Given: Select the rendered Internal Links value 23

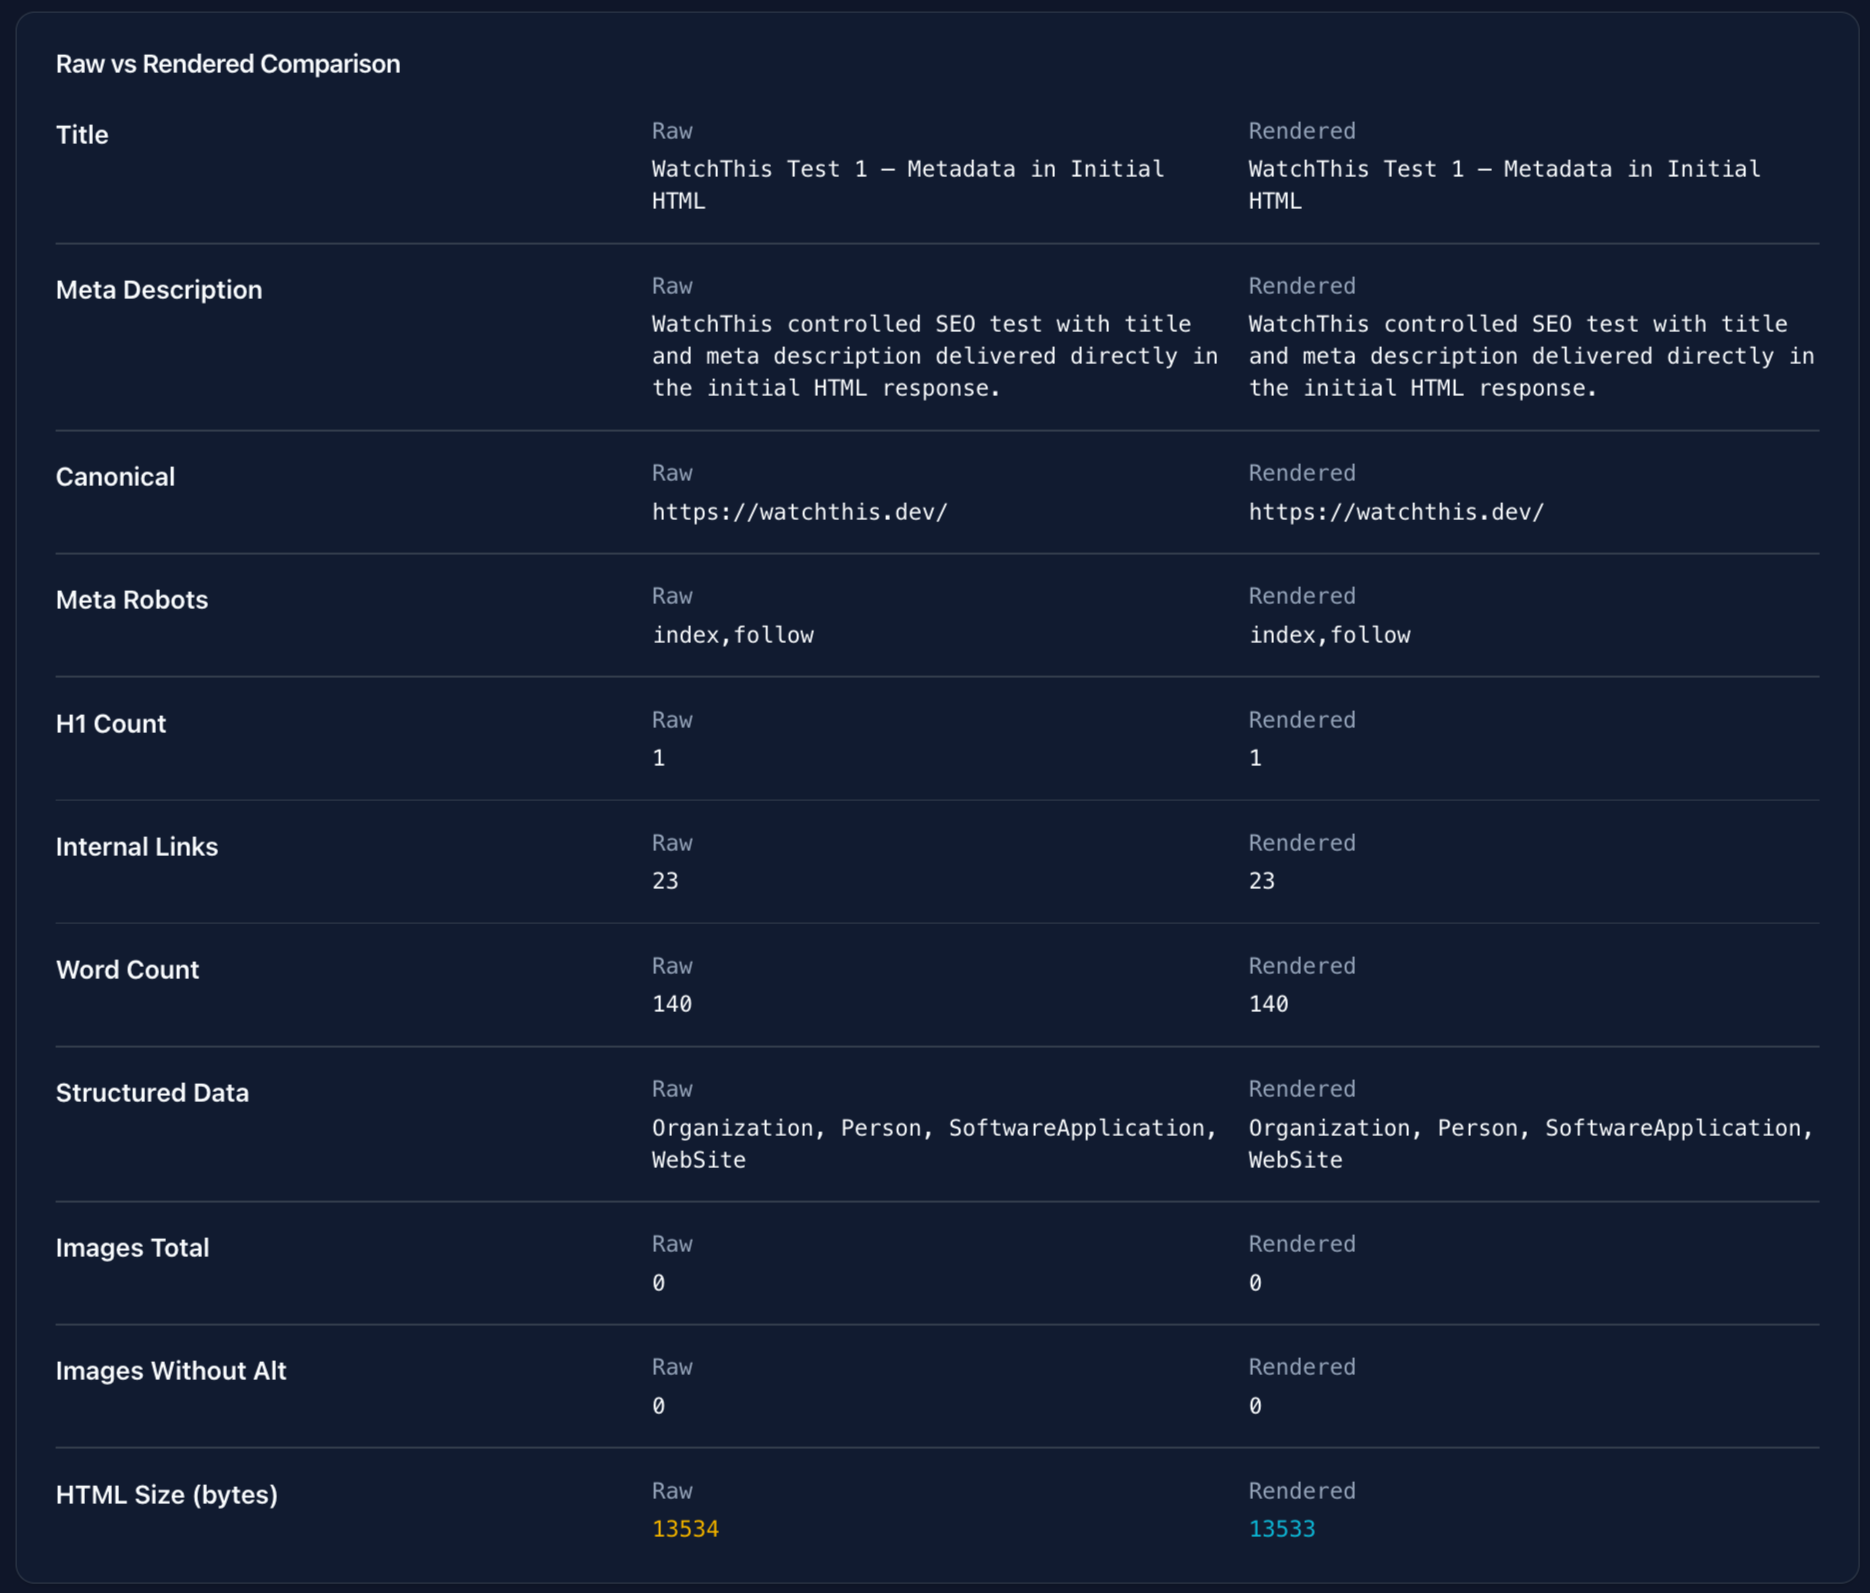Looking at the screenshot, I should click(1261, 881).
